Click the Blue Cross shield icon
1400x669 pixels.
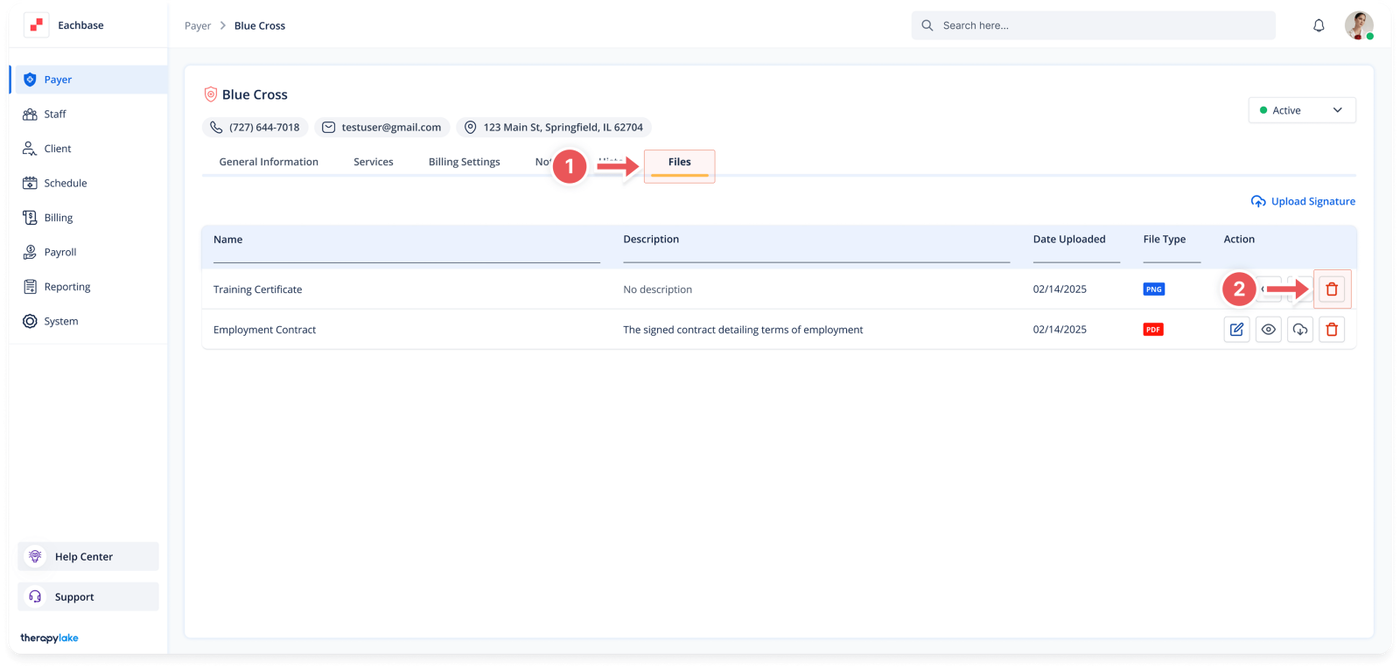(x=210, y=94)
